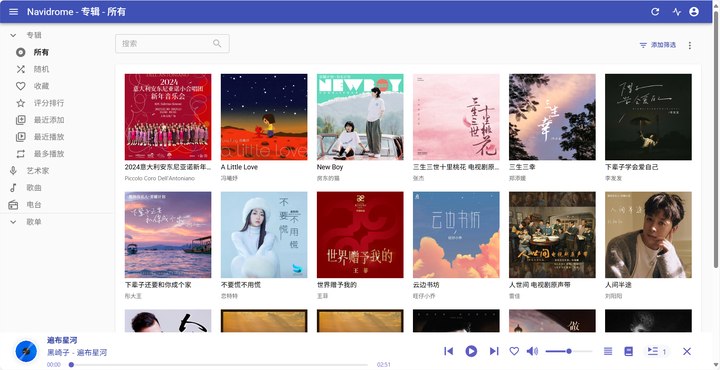
Task: Open the activity panel icon
Action: (x=676, y=12)
